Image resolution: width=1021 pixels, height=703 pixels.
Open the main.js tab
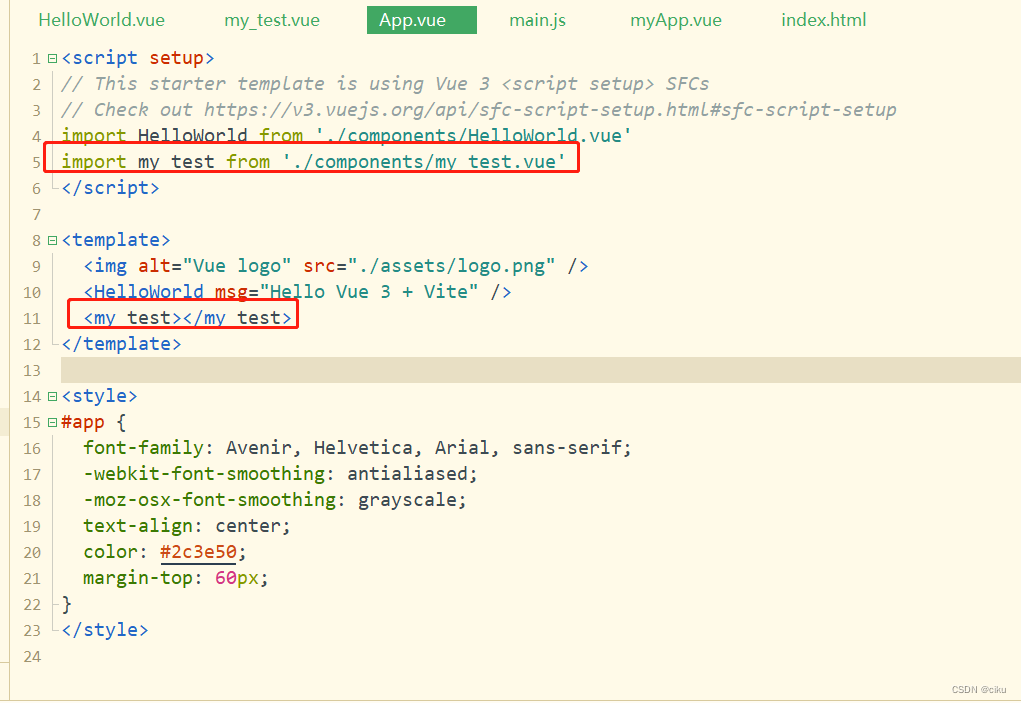pos(538,20)
